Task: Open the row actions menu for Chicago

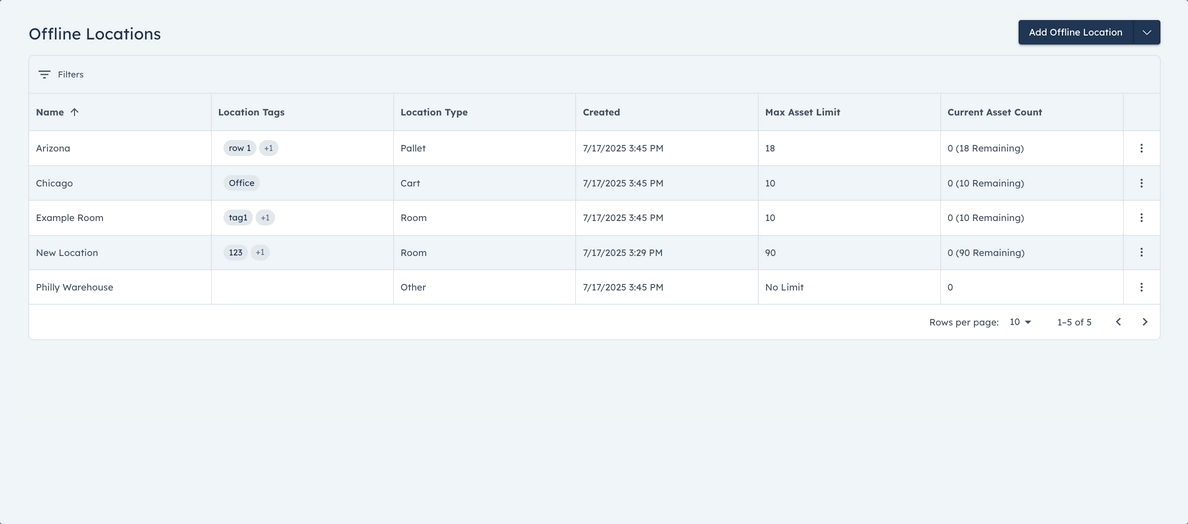Action: (1141, 183)
